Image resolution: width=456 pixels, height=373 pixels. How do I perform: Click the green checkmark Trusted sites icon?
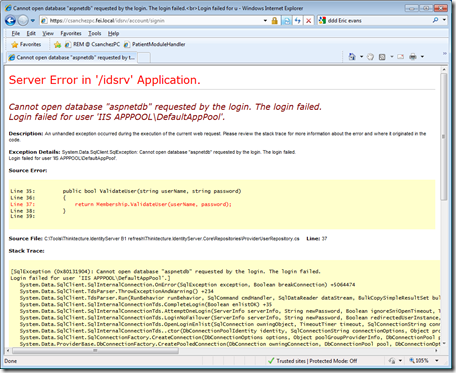pos(271,361)
